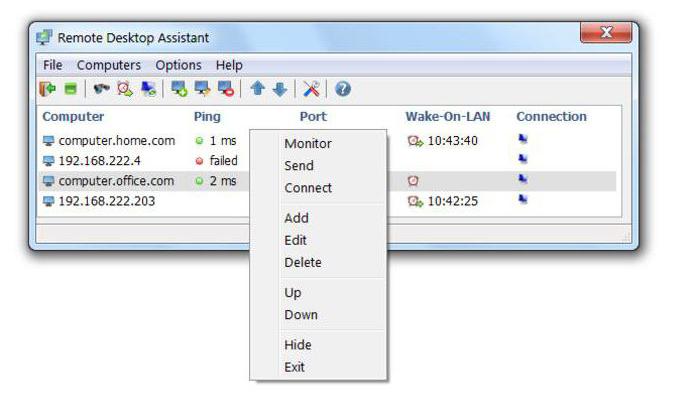700x393 pixels.
Task: Open the Help menu
Action: [x=229, y=65]
